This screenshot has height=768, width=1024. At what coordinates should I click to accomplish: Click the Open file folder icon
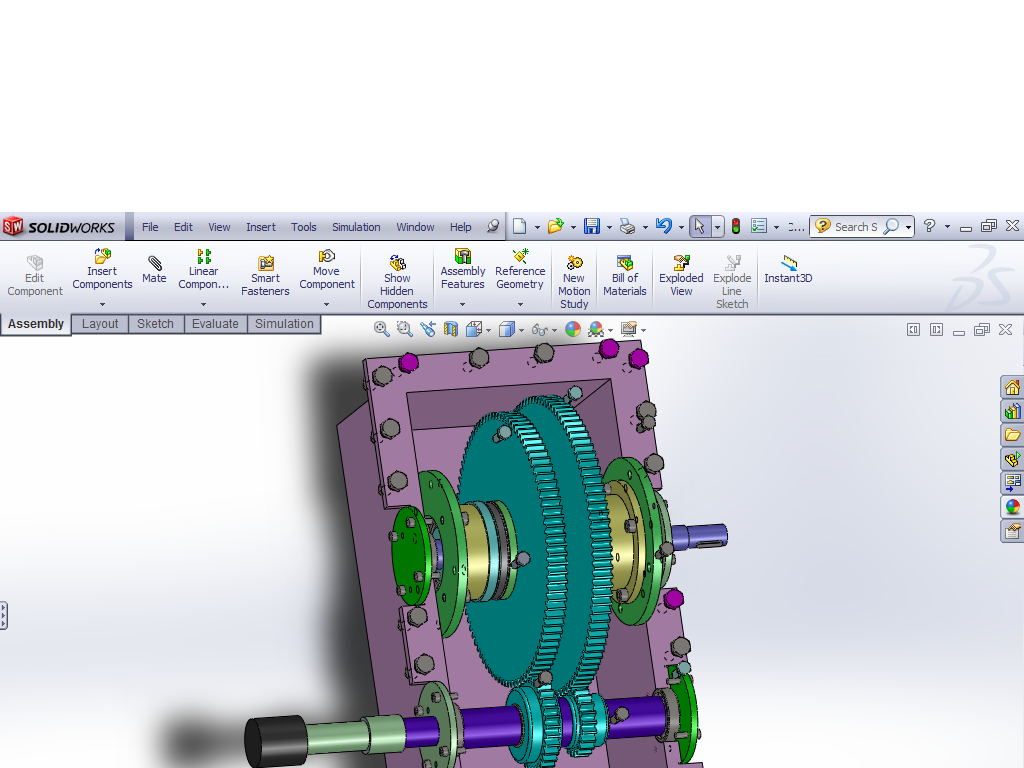(556, 226)
